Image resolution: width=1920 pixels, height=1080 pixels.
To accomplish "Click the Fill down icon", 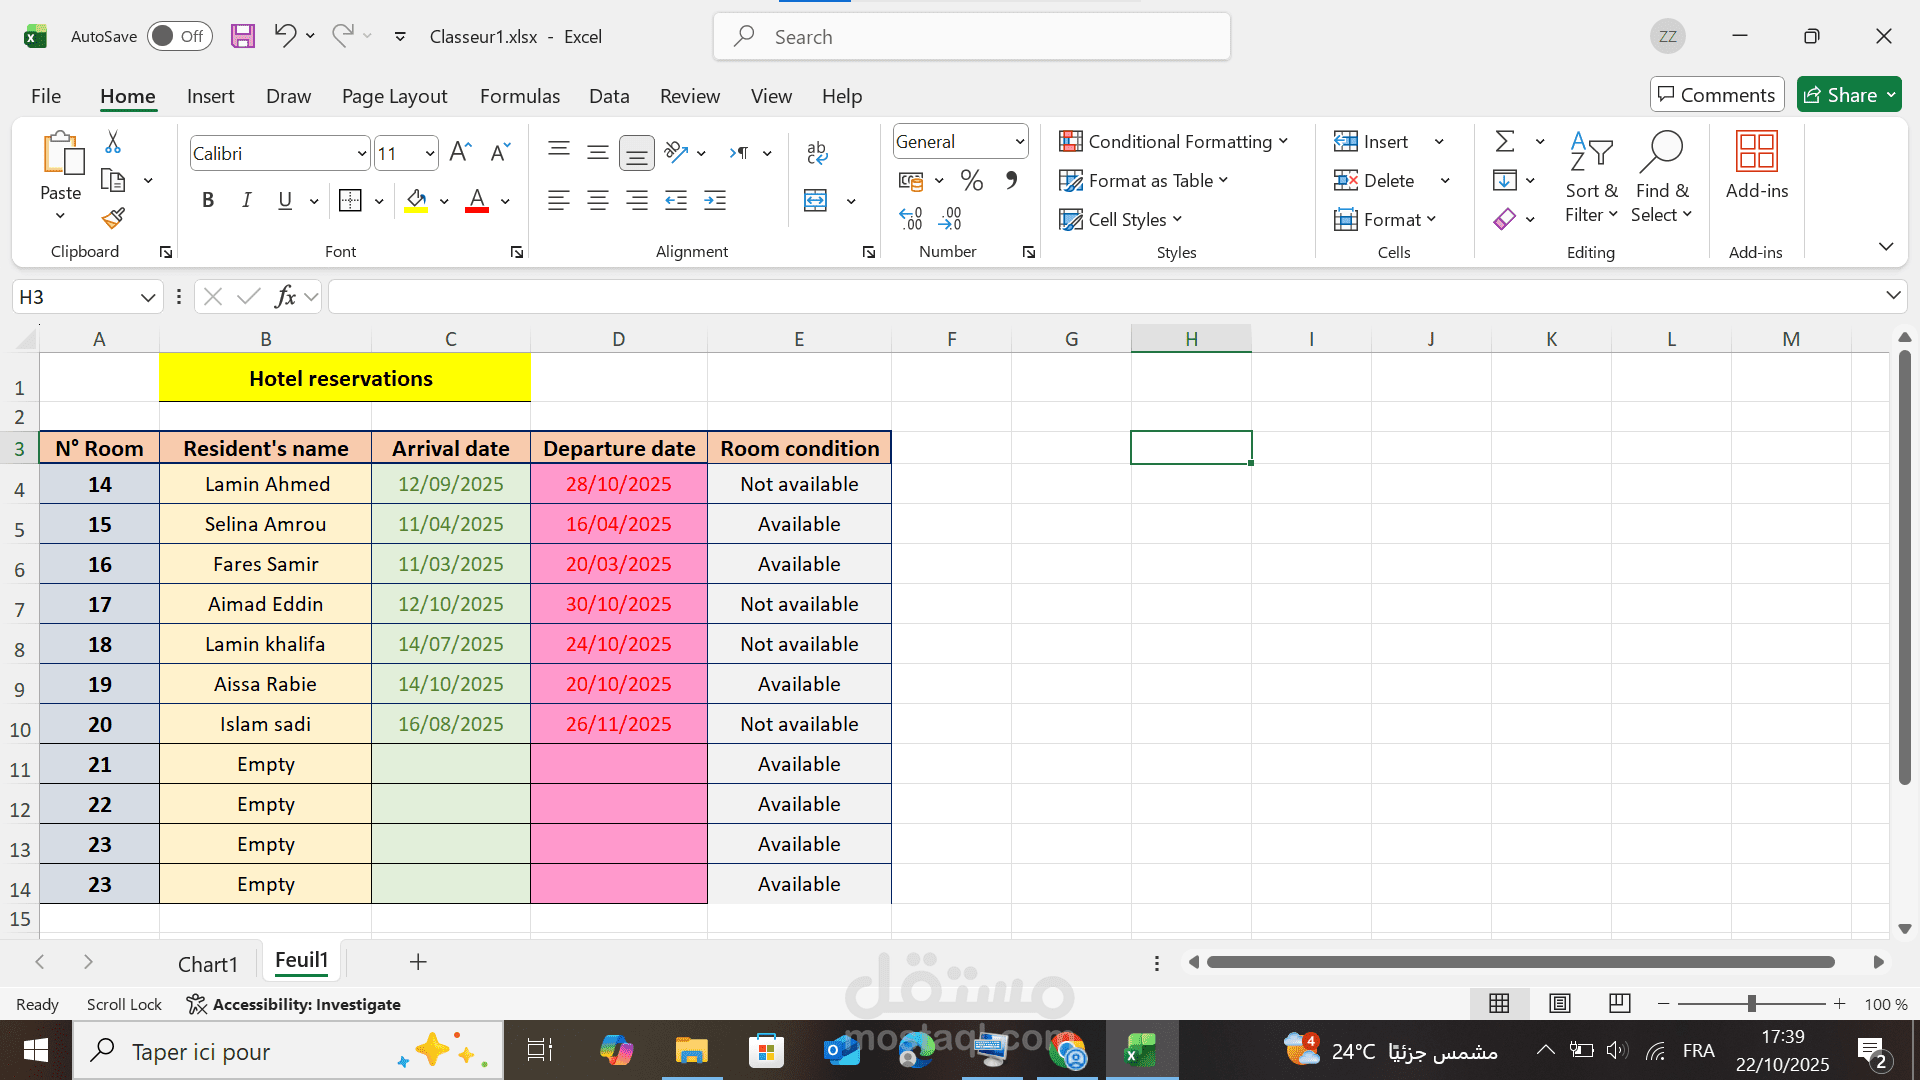I will pyautogui.click(x=1505, y=180).
